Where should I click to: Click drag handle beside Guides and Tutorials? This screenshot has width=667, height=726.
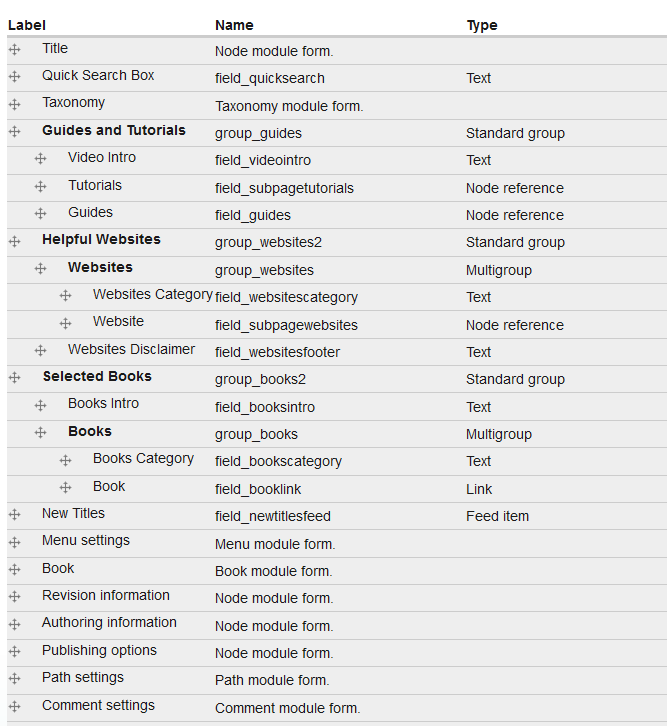(x=14, y=131)
